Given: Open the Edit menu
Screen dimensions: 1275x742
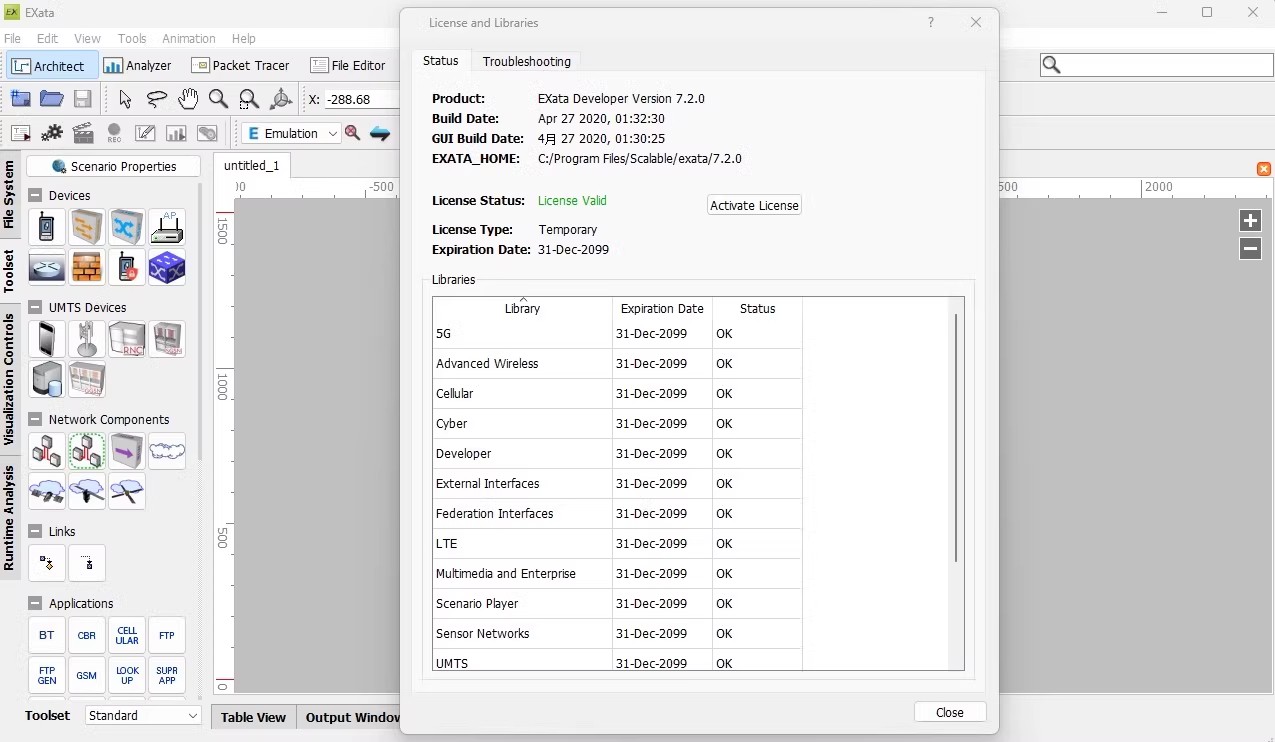Looking at the screenshot, I should point(47,38).
